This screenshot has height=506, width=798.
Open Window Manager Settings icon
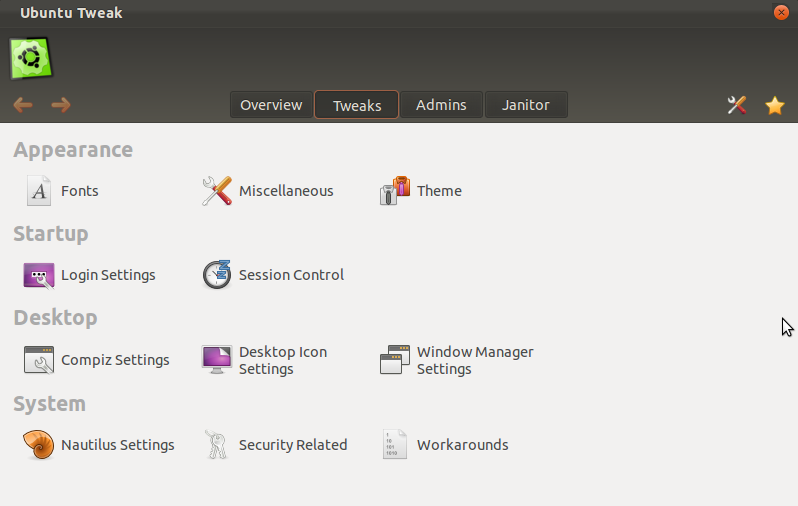[395, 360]
